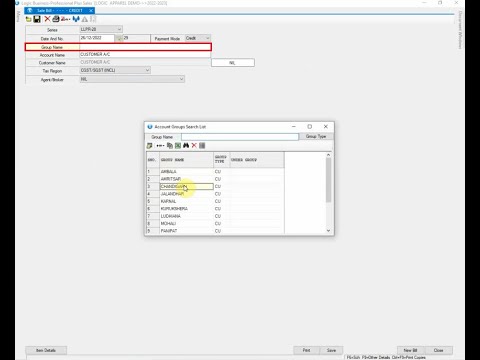Open the Payment Mode dropdown

198,38
